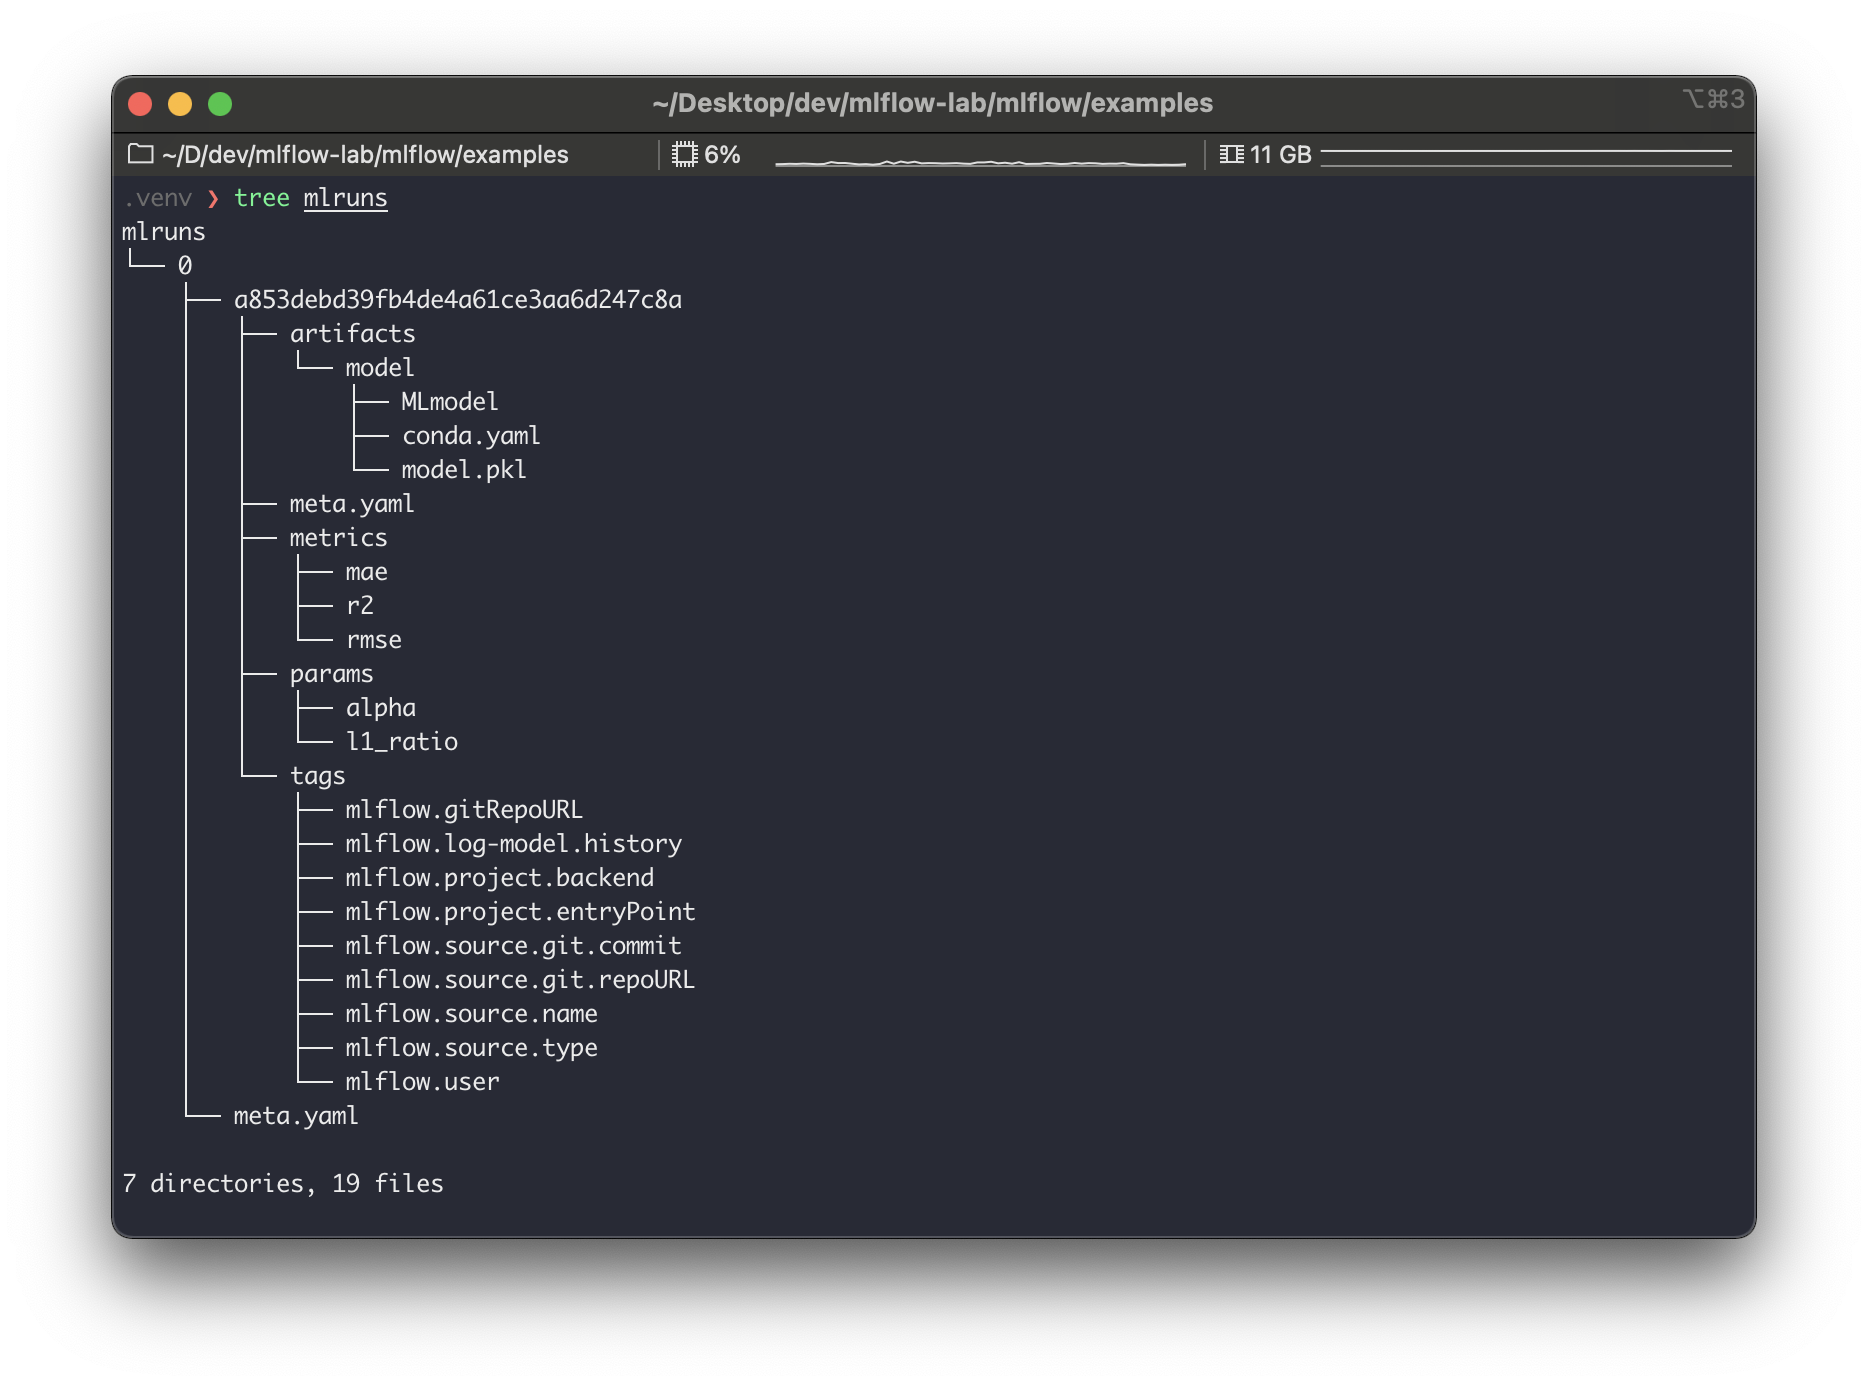Image resolution: width=1868 pixels, height=1386 pixels.
Task: Click the 'l1_ratio' param file
Action: (x=402, y=742)
